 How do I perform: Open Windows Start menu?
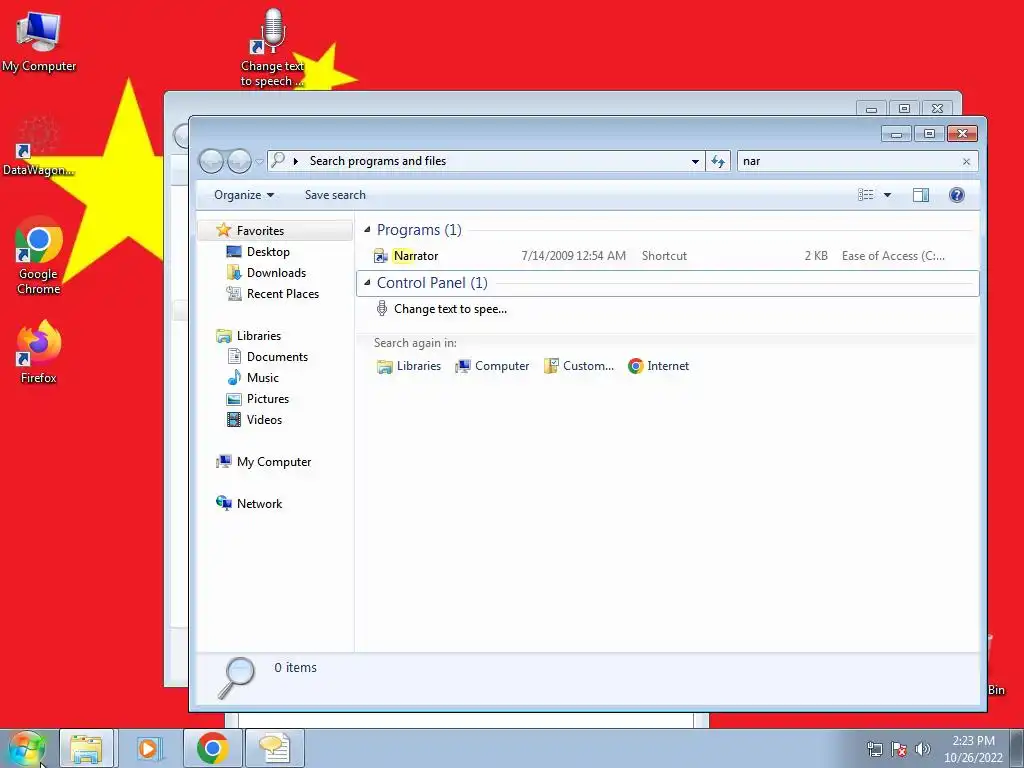pos(27,748)
